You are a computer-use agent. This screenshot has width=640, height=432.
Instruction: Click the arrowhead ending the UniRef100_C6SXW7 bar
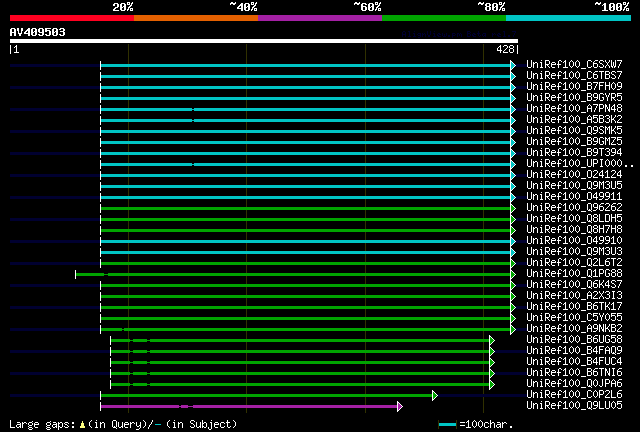click(x=514, y=65)
